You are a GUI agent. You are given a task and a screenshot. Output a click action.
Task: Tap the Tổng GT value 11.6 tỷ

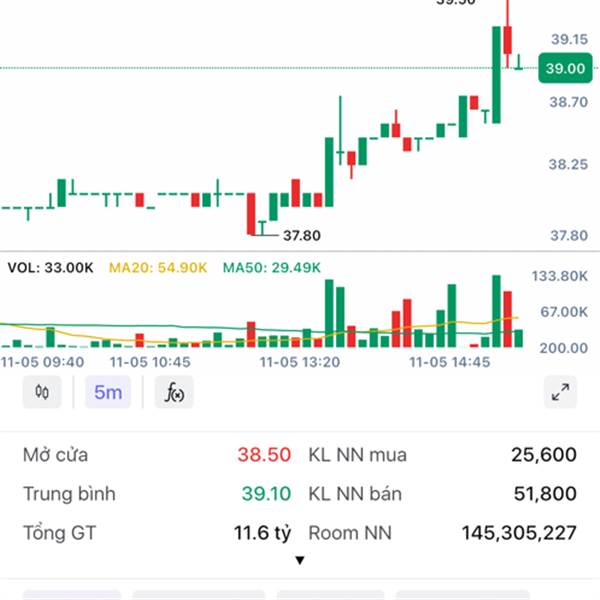(x=262, y=533)
